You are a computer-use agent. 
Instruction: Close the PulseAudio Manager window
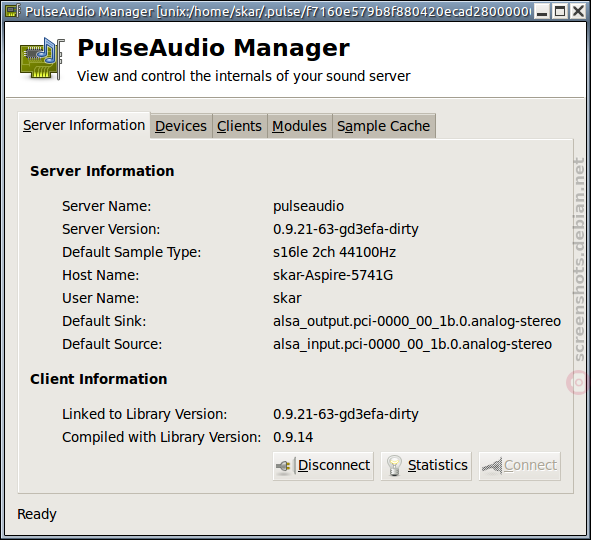pos(578,11)
